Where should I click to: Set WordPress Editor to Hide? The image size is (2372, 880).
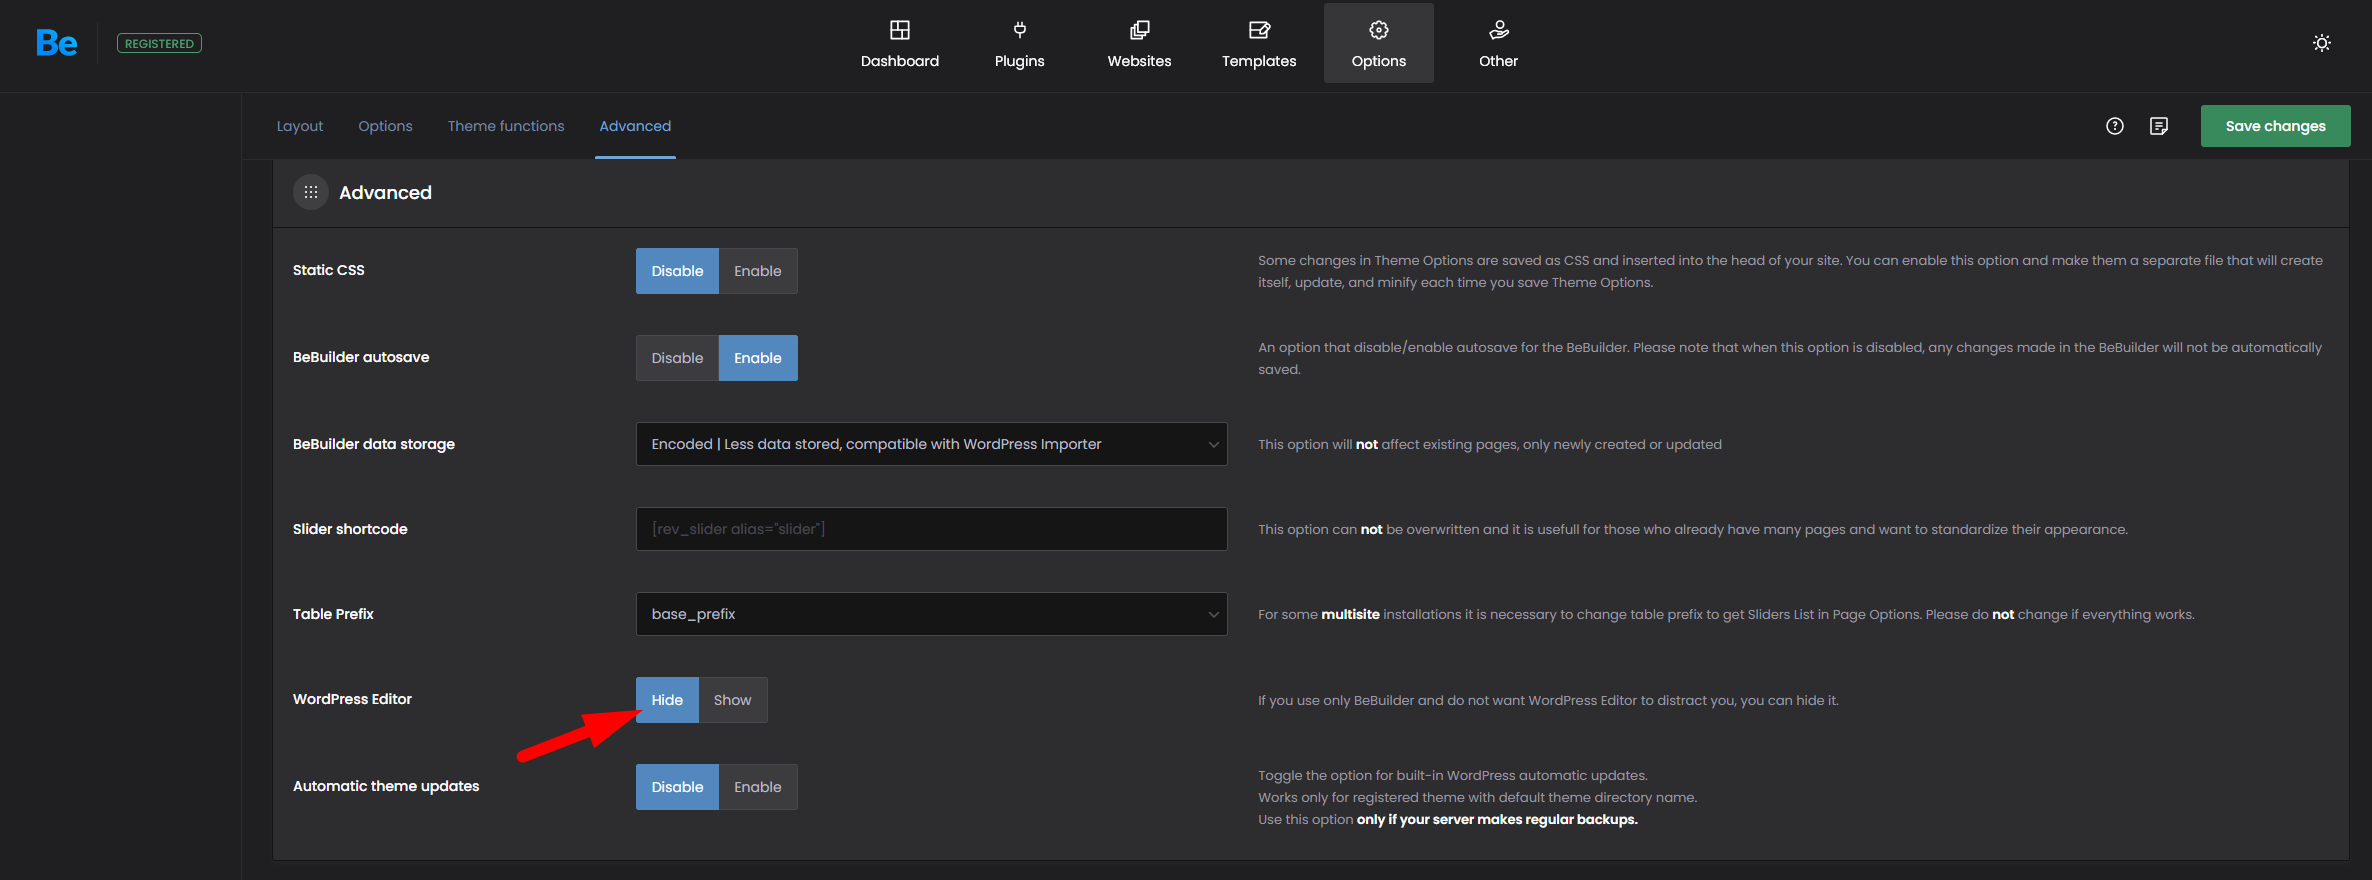click(667, 700)
